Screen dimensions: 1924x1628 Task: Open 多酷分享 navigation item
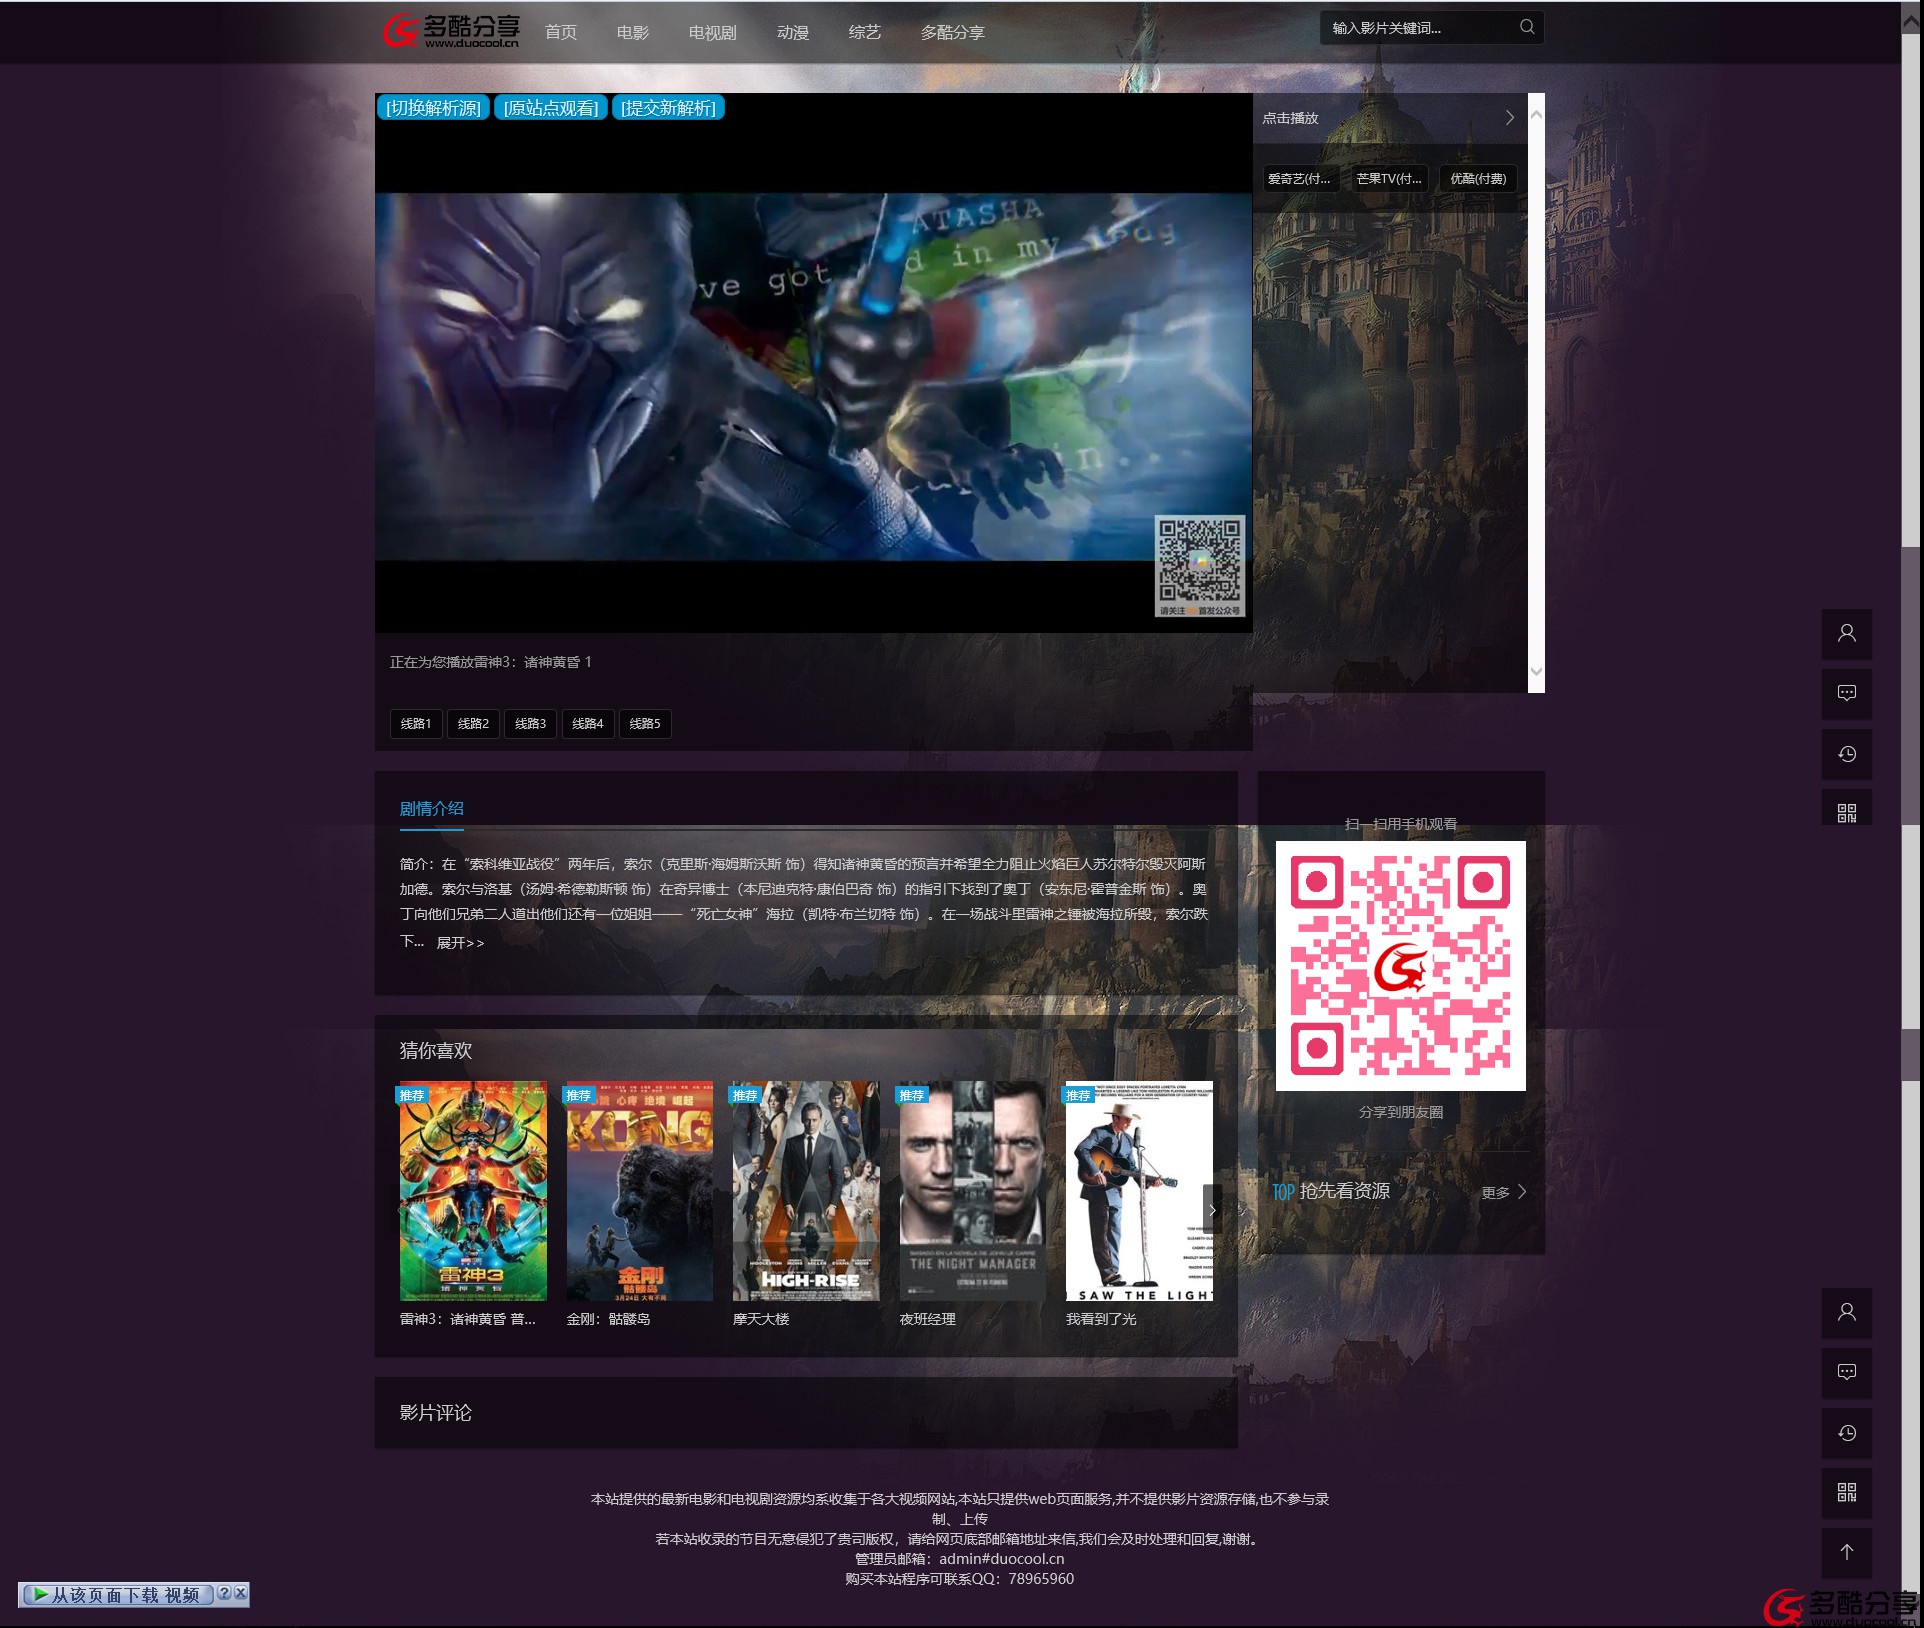[x=953, y=32]
